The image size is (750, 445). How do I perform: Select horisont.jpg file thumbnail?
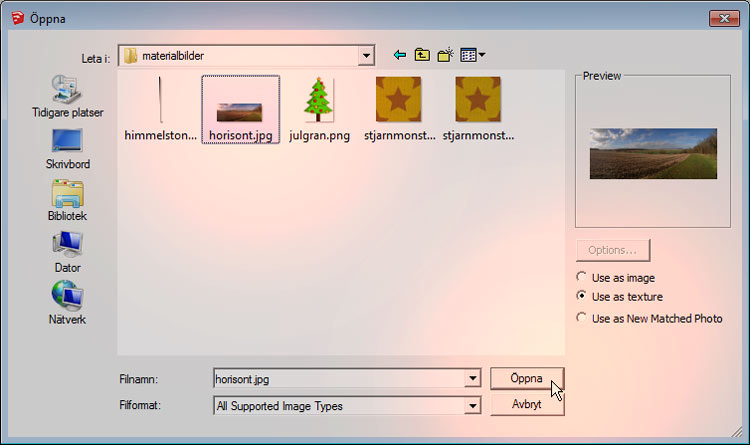(241, 110)
